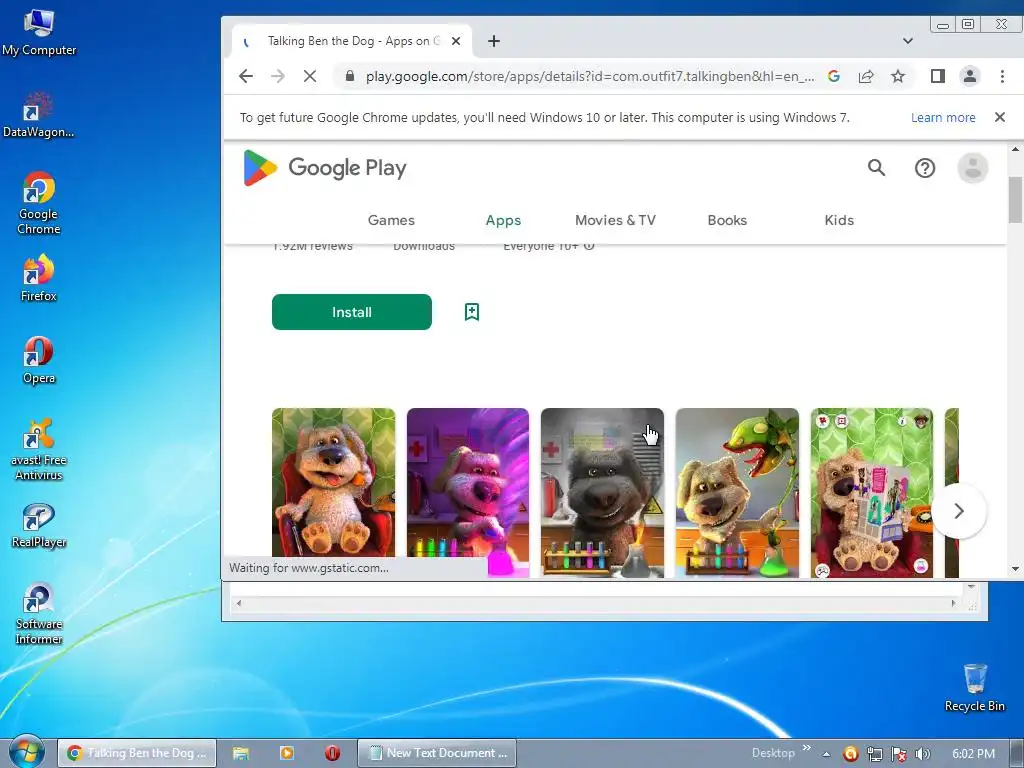1024x768 pixels.
Task: Open Chrome profile menu
Action: (970, 76)
